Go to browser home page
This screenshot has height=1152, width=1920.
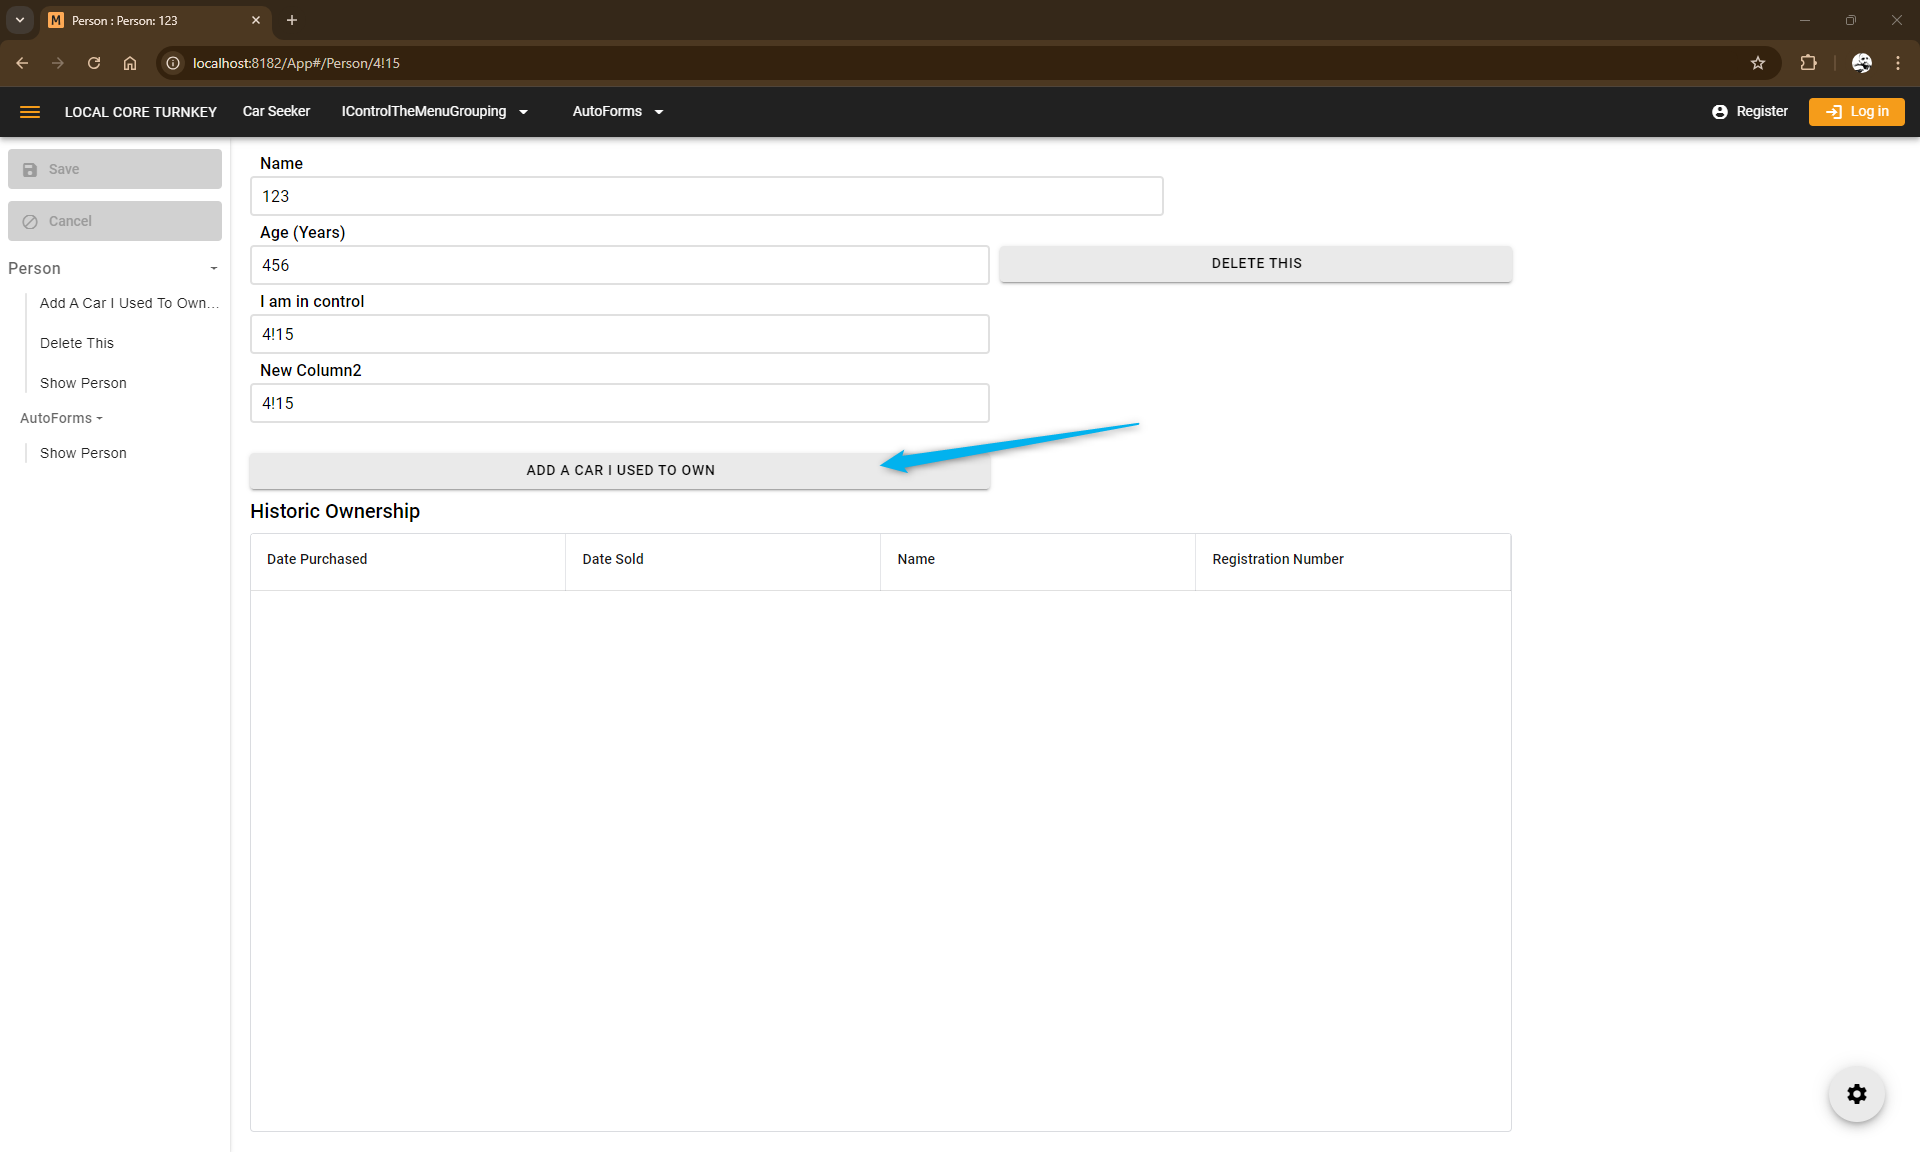130,63
